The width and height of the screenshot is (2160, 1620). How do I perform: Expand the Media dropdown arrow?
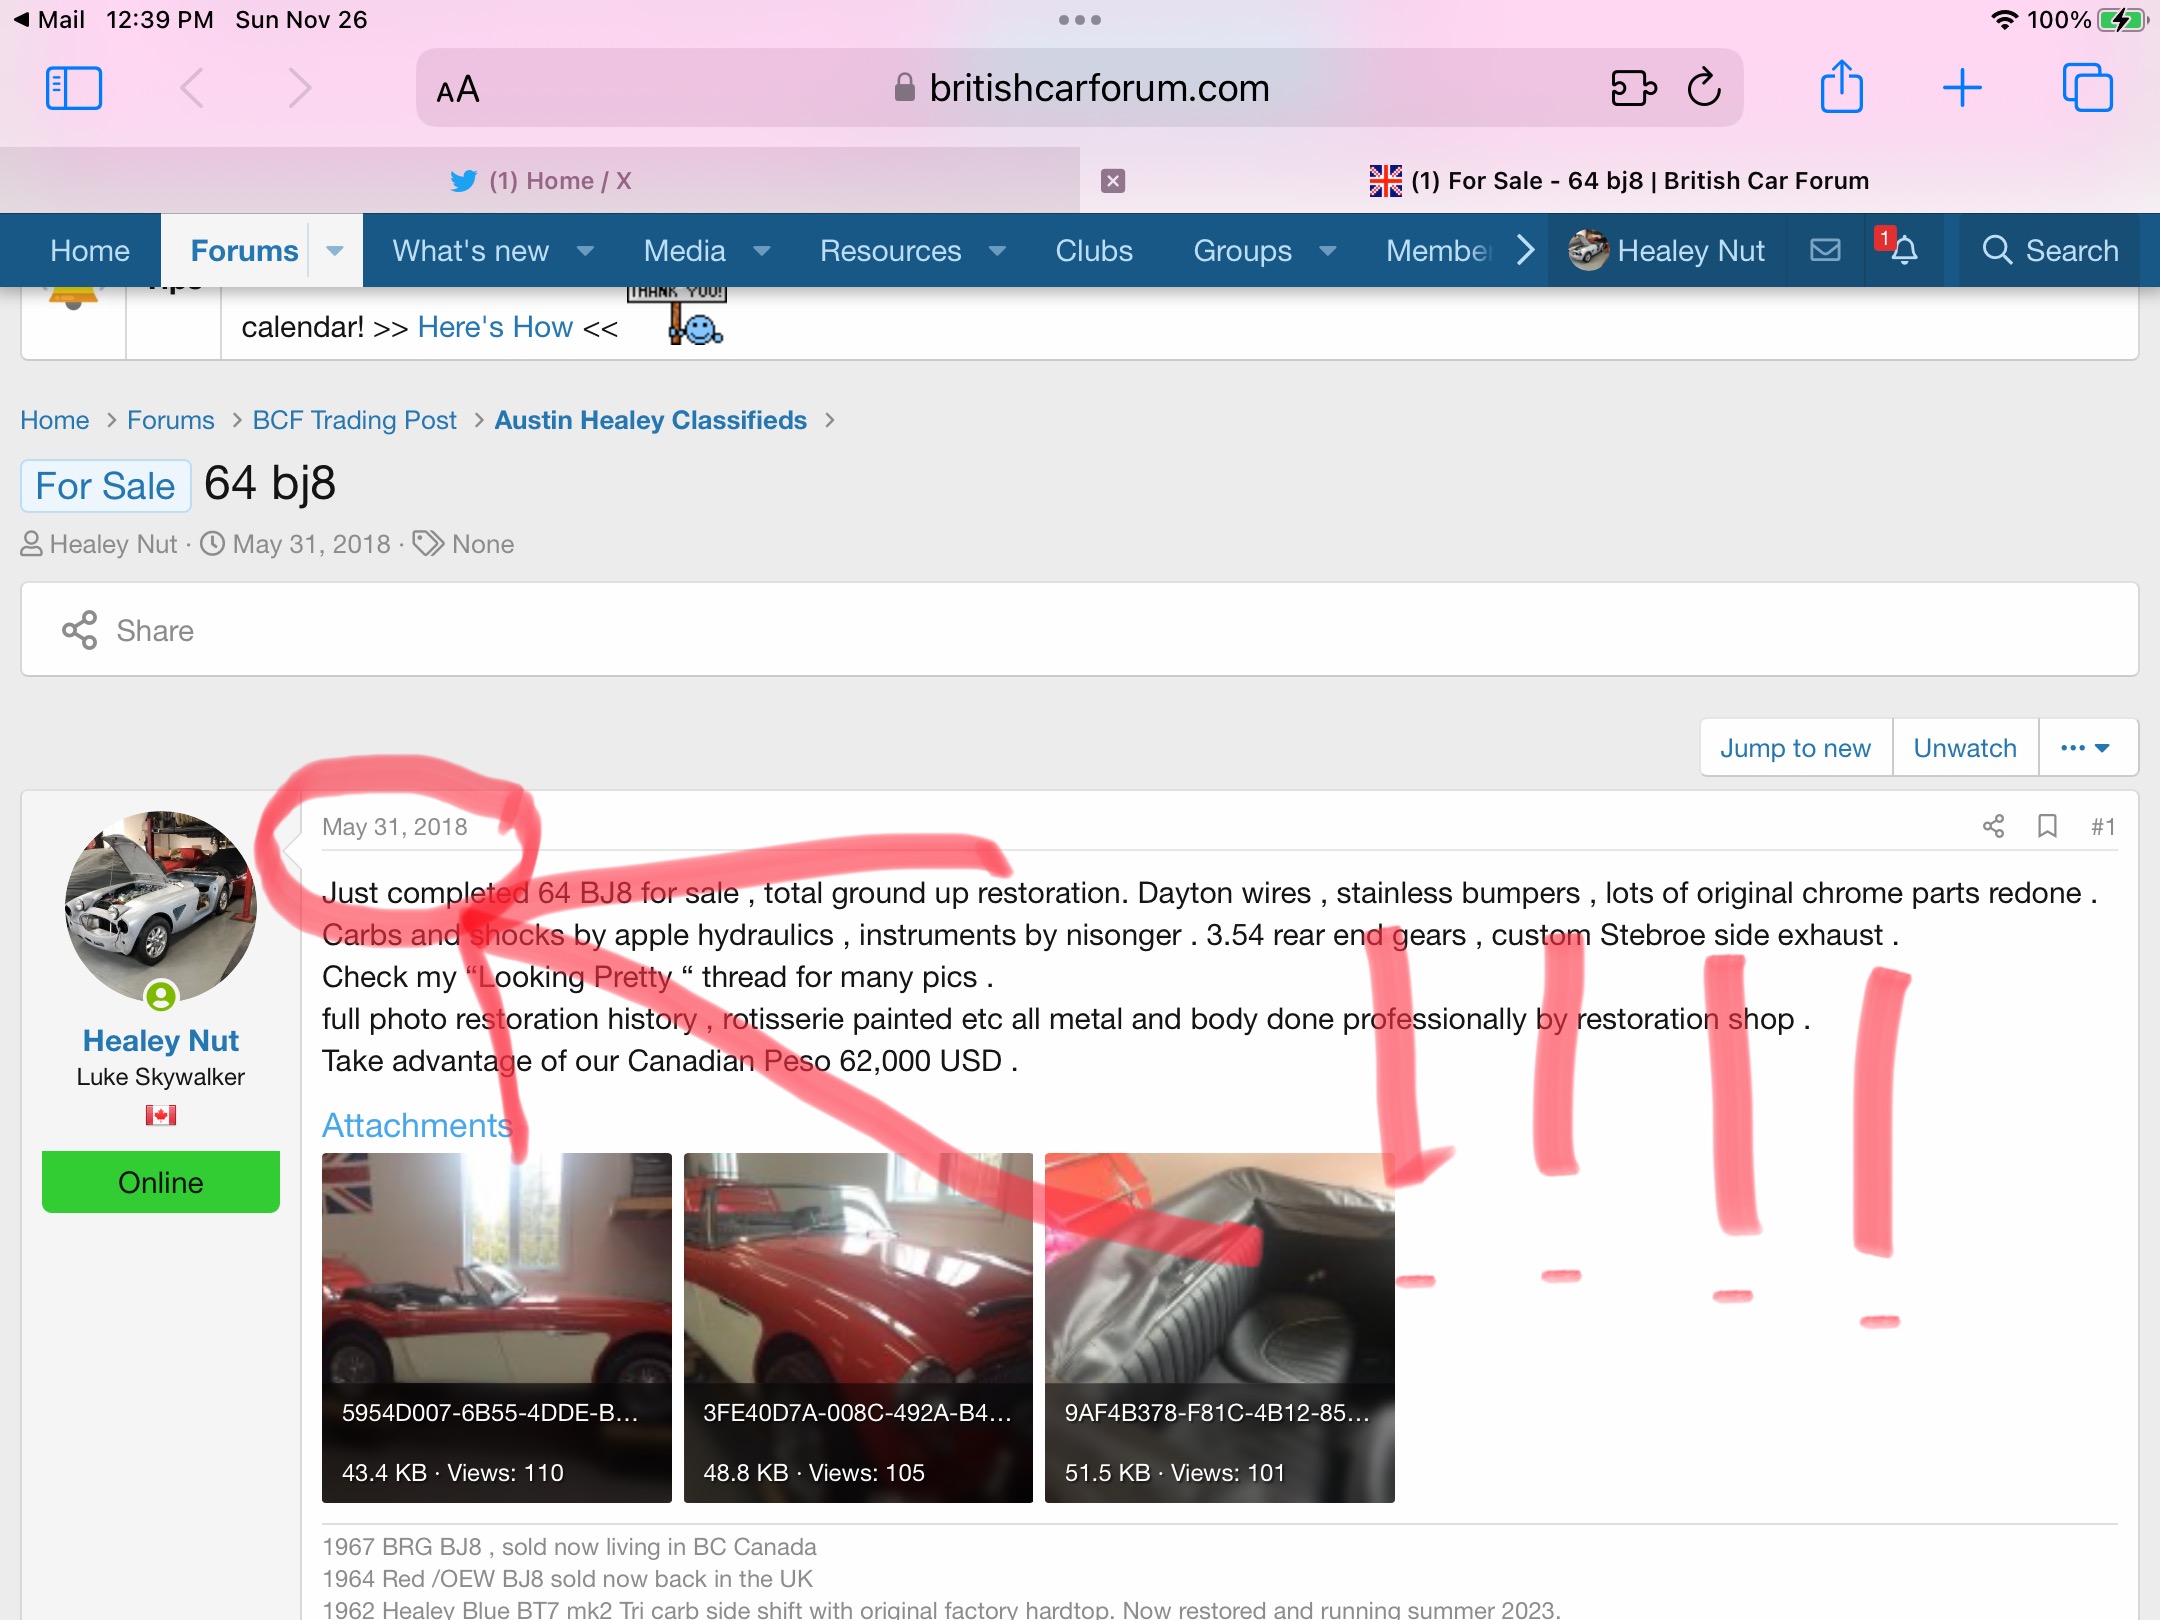click(762, 250)
